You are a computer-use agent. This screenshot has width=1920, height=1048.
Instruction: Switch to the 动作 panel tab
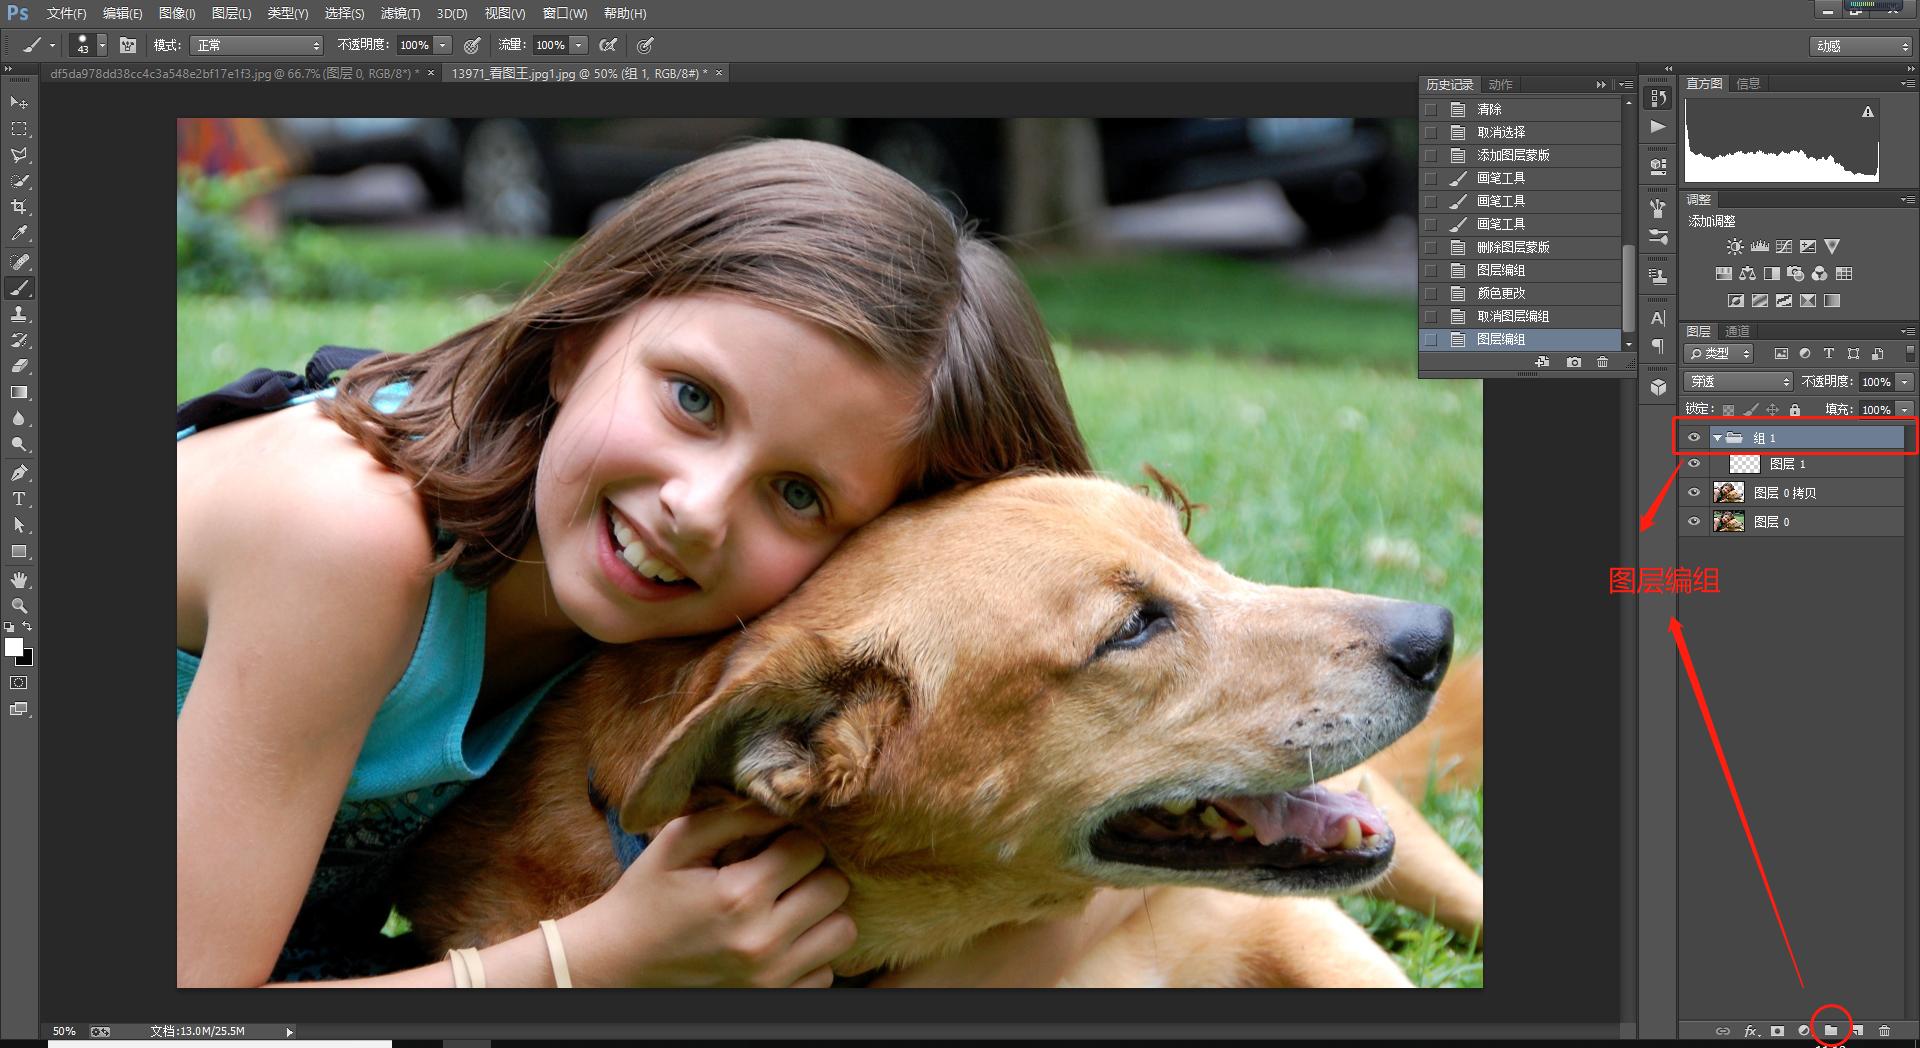click(1500, 85)
